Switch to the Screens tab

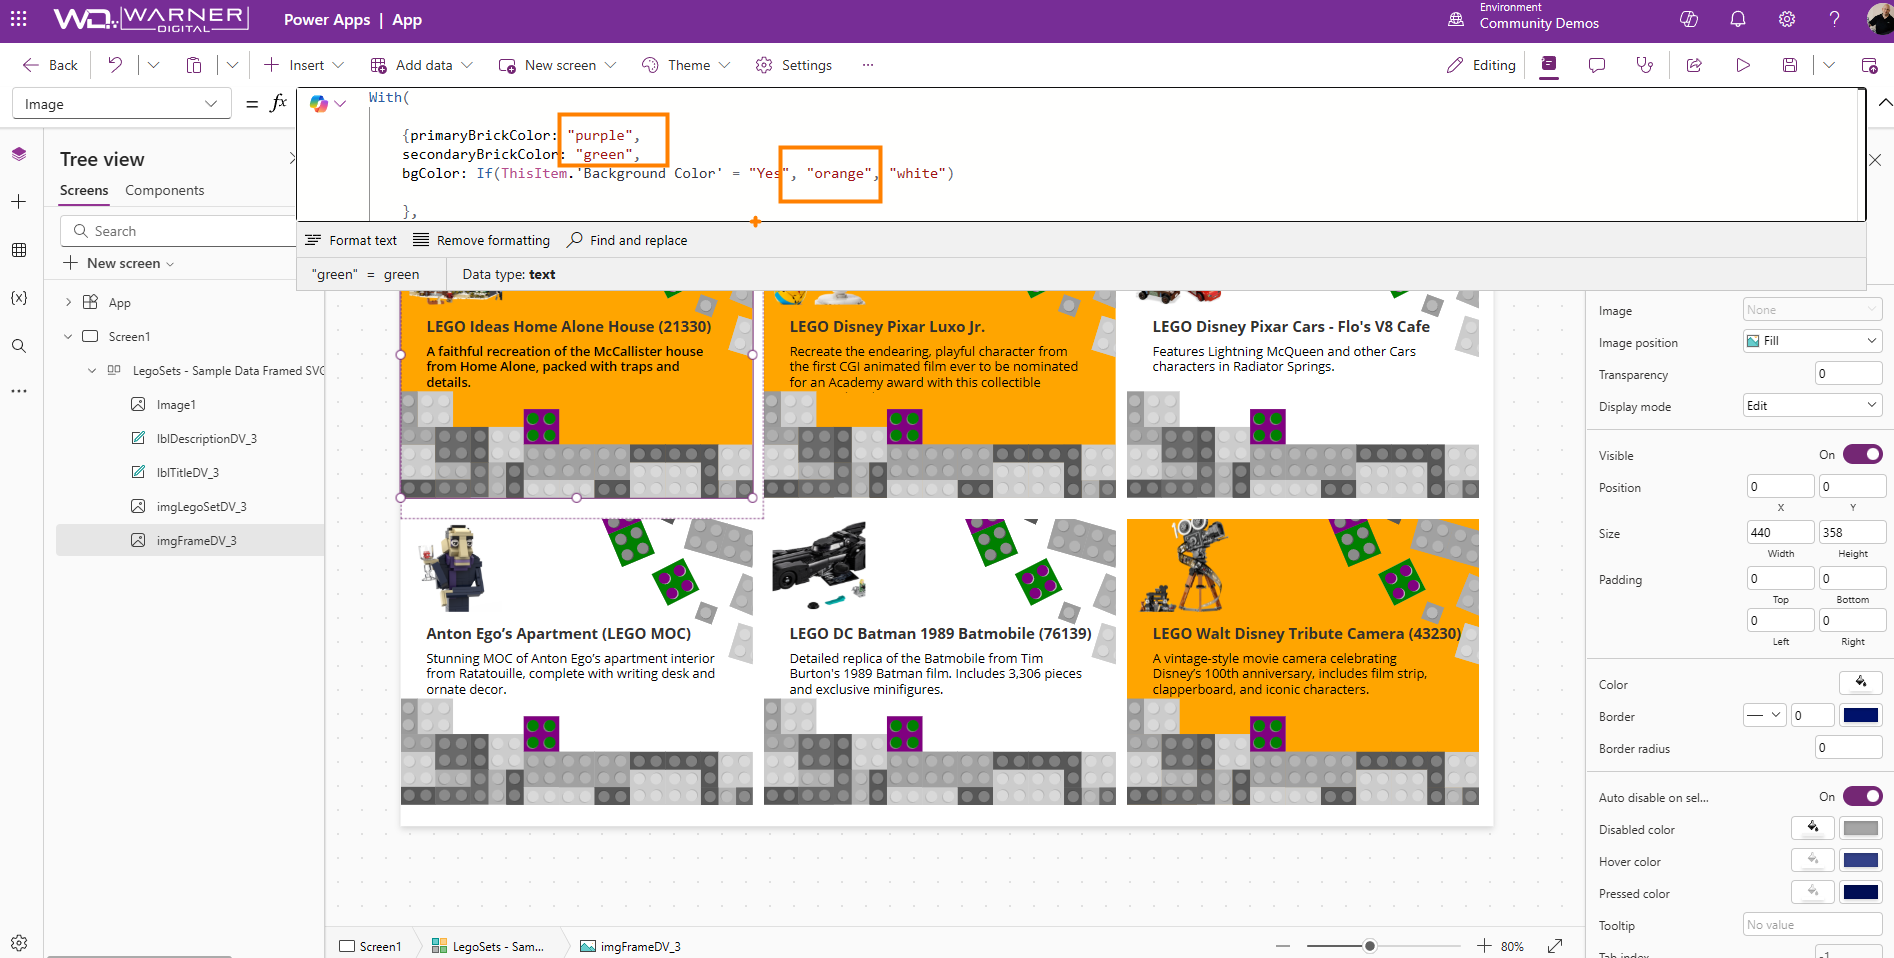pos(84,190)
